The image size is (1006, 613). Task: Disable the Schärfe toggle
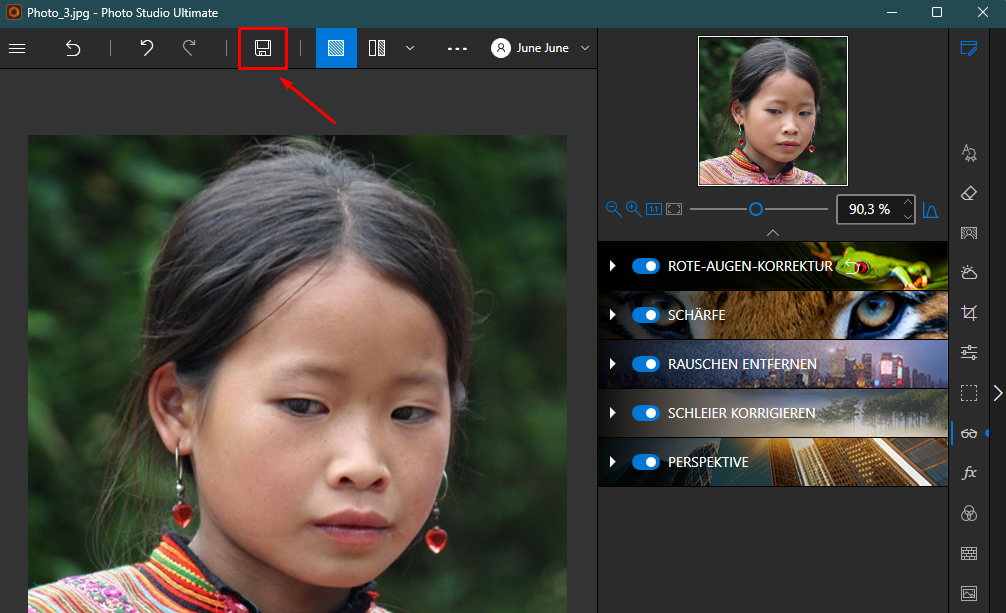point(645,315)
